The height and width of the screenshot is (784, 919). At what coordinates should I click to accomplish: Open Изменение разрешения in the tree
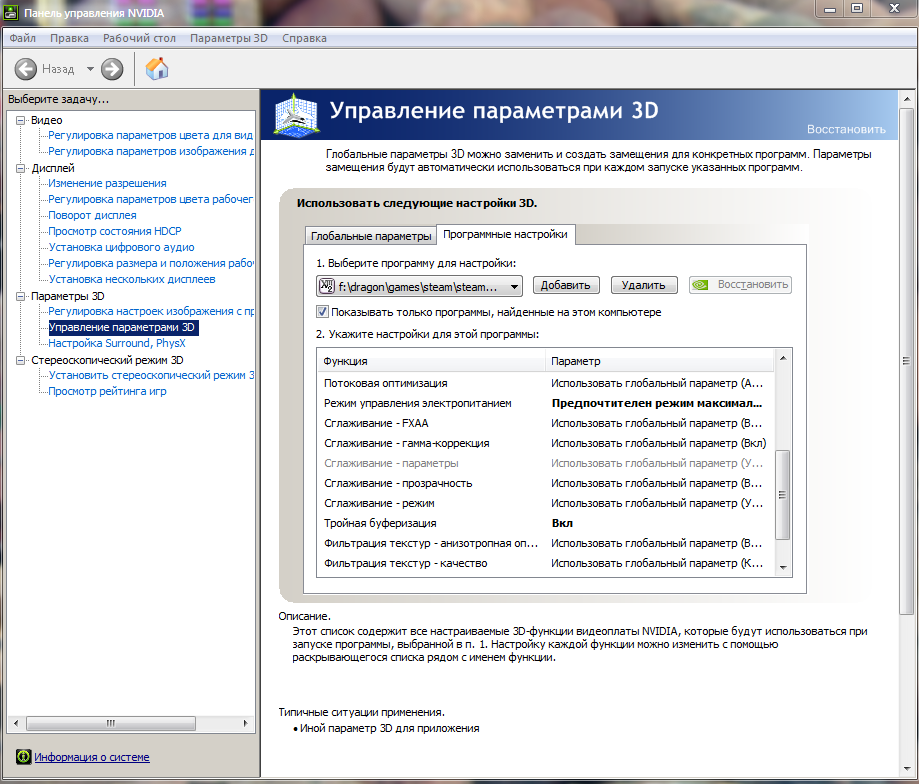point(107,183)
